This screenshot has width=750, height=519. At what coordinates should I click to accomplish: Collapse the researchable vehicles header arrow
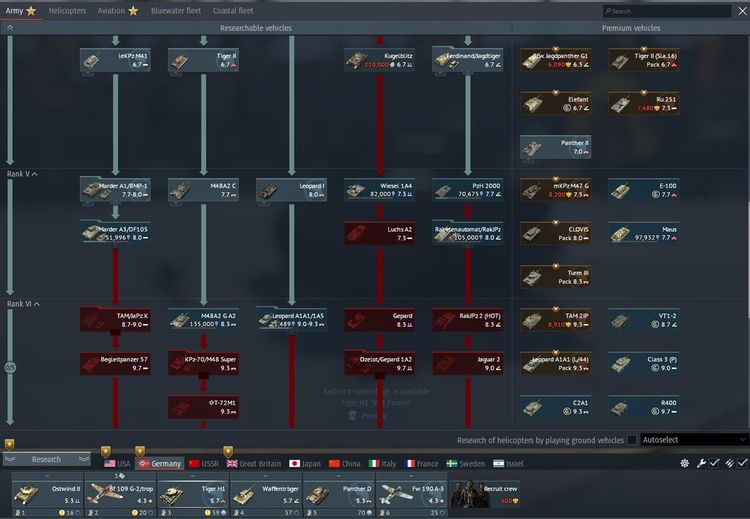[10, 28]
